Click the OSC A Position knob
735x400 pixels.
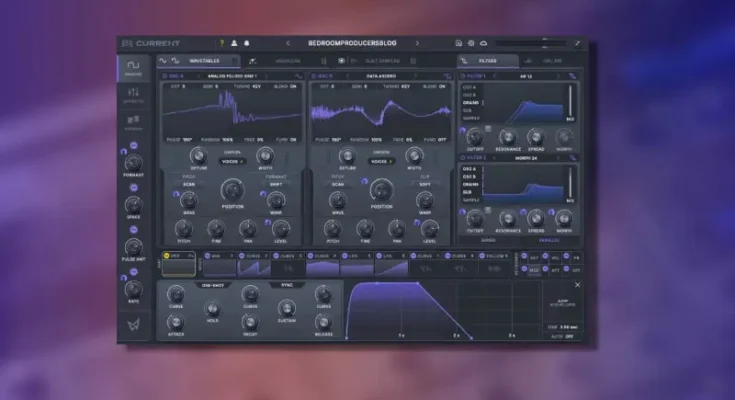[232, 190]
